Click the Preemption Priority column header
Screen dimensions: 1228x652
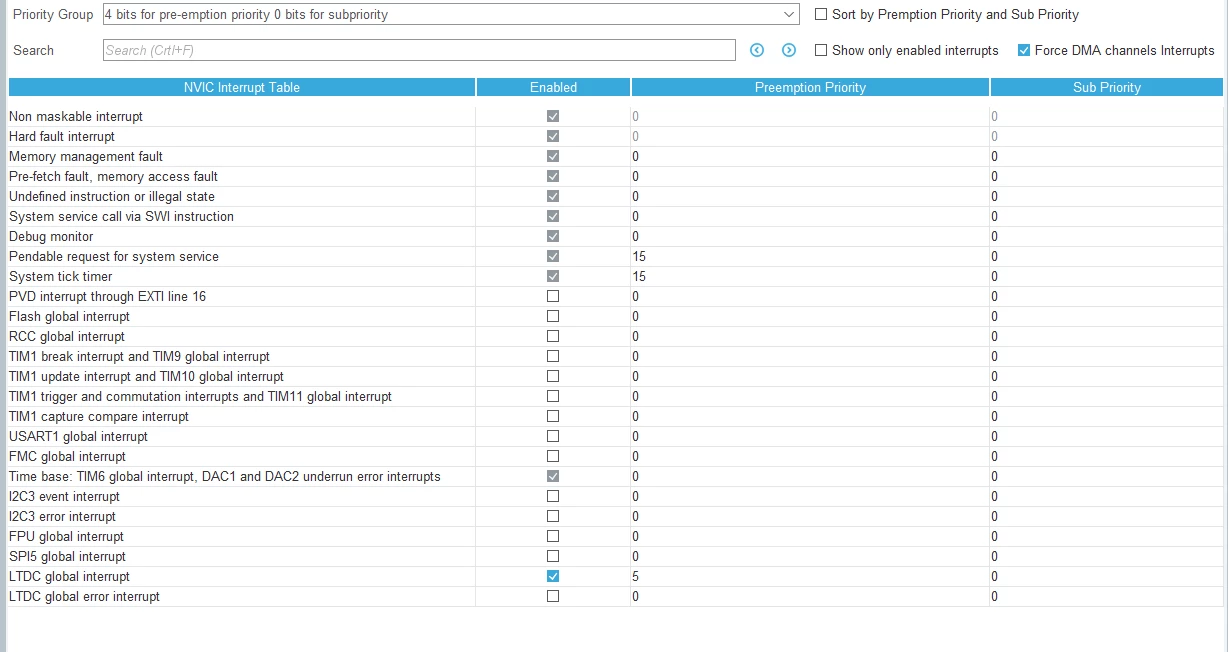click(810, 87)
